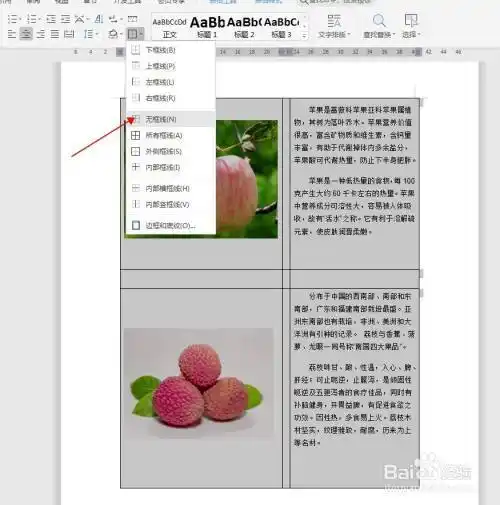The width and height of the screenshot is (500, 505).
Task: Select the apple image in the table
Action: [x=247, y=179]
